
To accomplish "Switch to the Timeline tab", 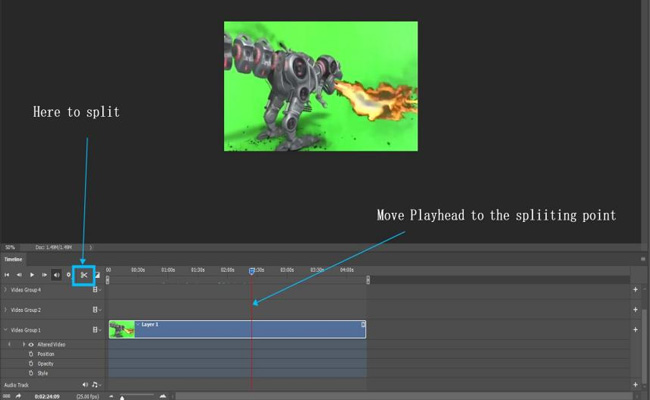I will [x=13, y=259].
